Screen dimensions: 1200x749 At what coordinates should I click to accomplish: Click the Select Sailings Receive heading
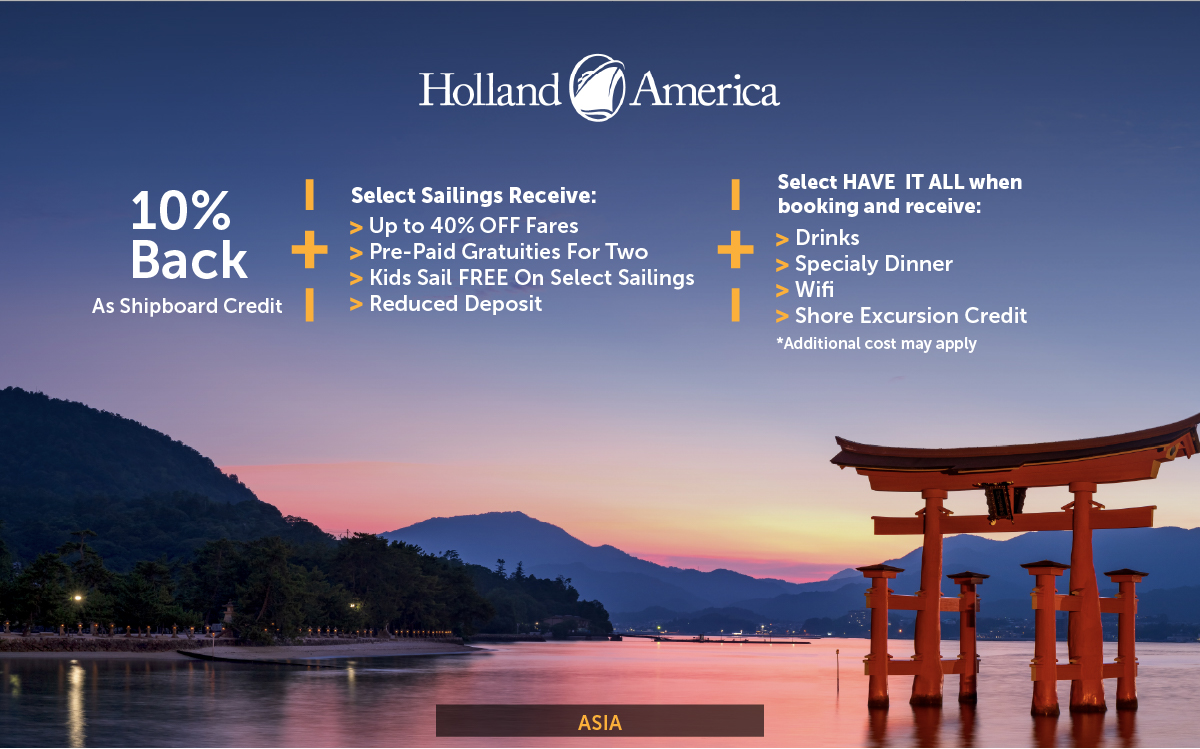tap(474, 196)
